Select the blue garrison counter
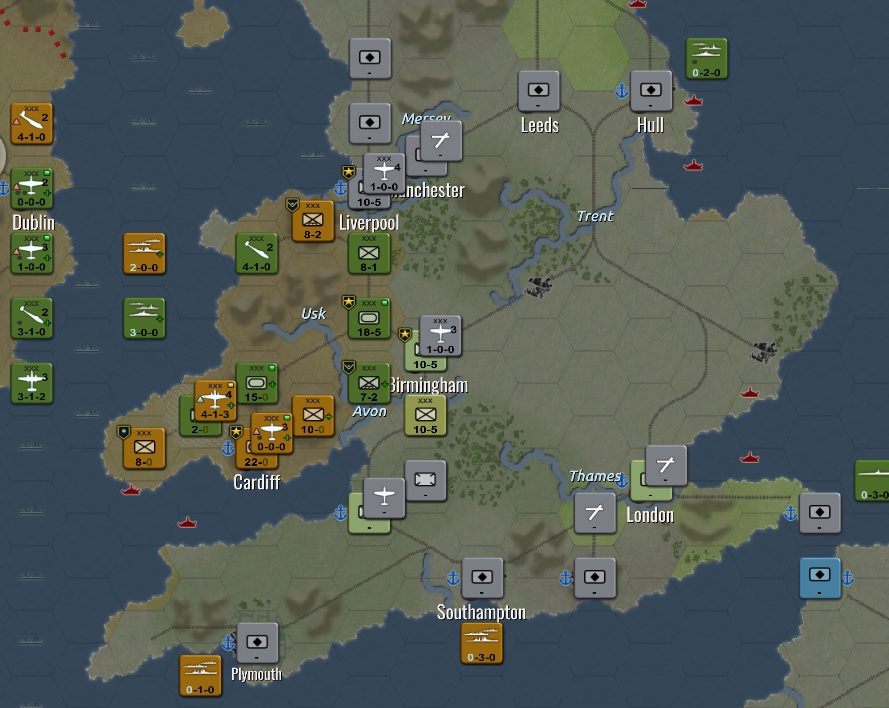Image resolution: width=889 pixels, height=708 pixels. (820, 578)
